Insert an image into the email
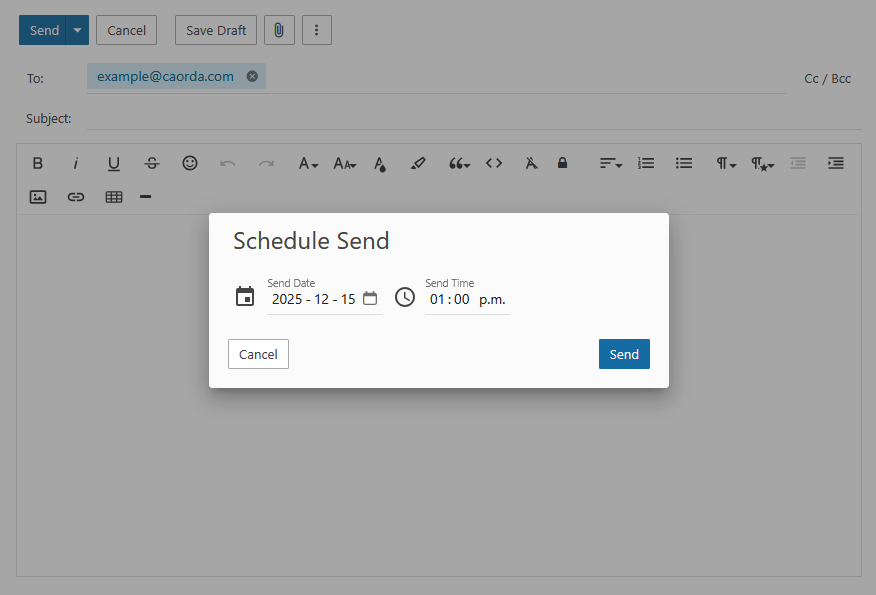Screen dimensions: 876x595 coord(38,197)
